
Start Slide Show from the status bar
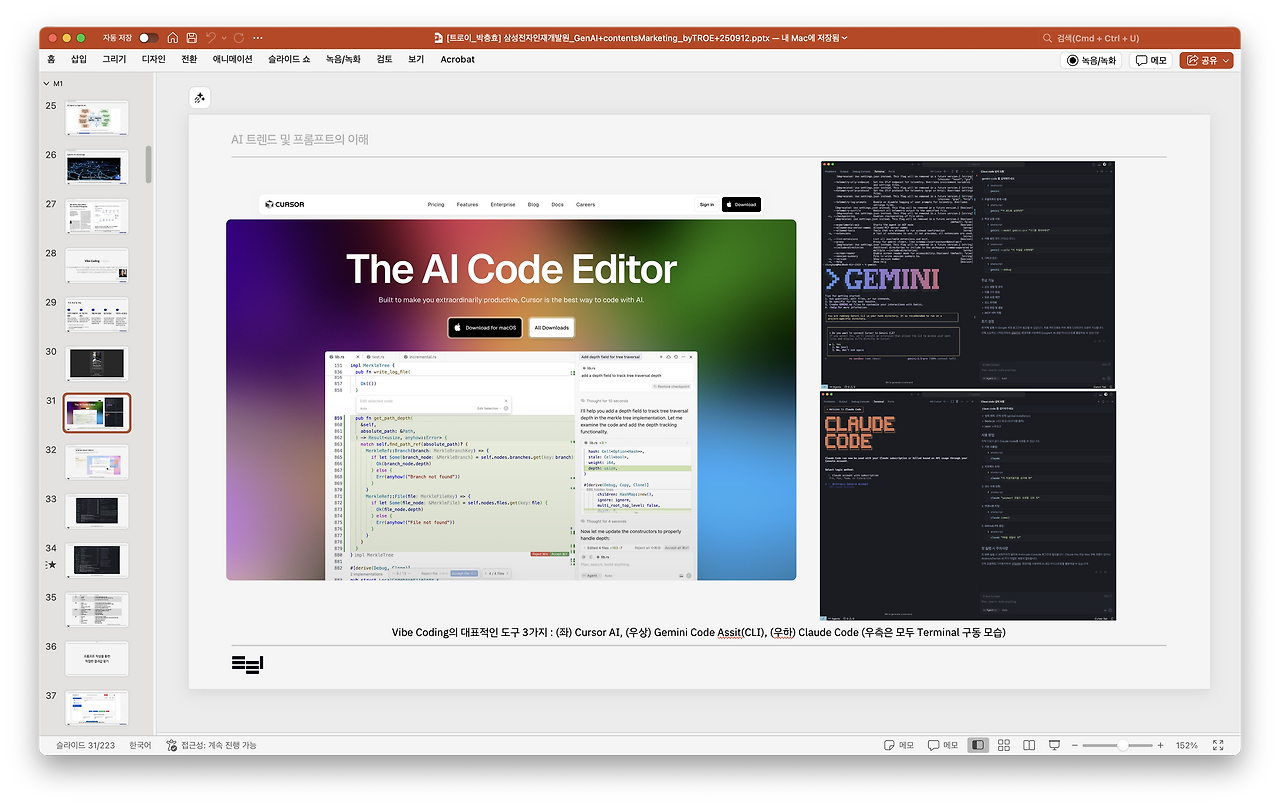tap(1053, 745)
